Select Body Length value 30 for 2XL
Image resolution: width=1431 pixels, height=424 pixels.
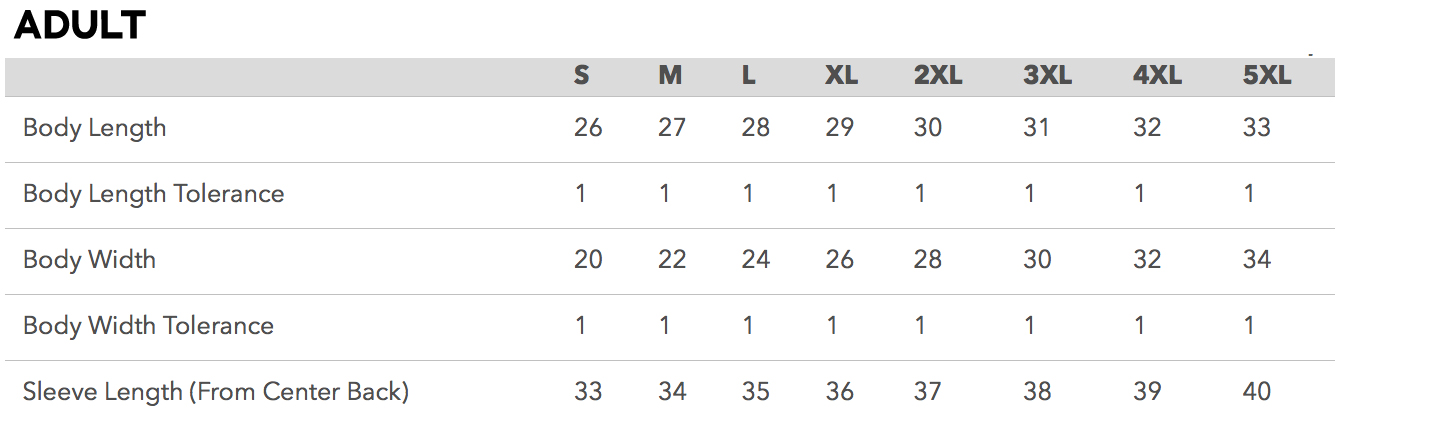tap(927, 128)
